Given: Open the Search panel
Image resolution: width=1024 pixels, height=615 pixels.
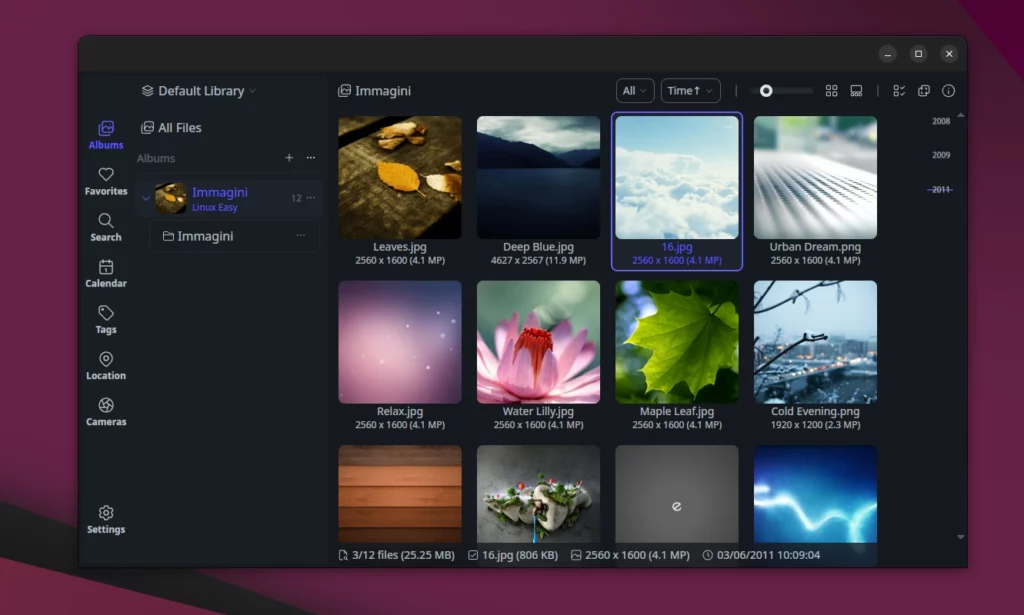Looking at the screenshot, I should pos(105,225).
